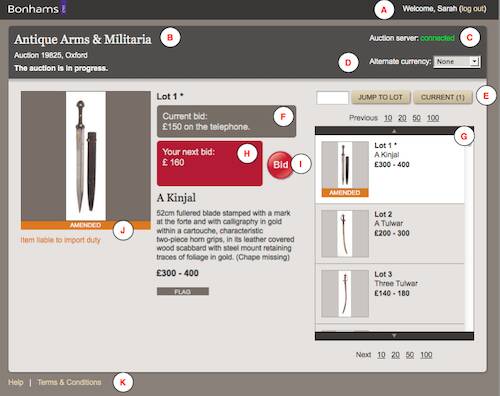Click the 'A Kinjal' heading

pyautogui.click(x=176, y=198)
